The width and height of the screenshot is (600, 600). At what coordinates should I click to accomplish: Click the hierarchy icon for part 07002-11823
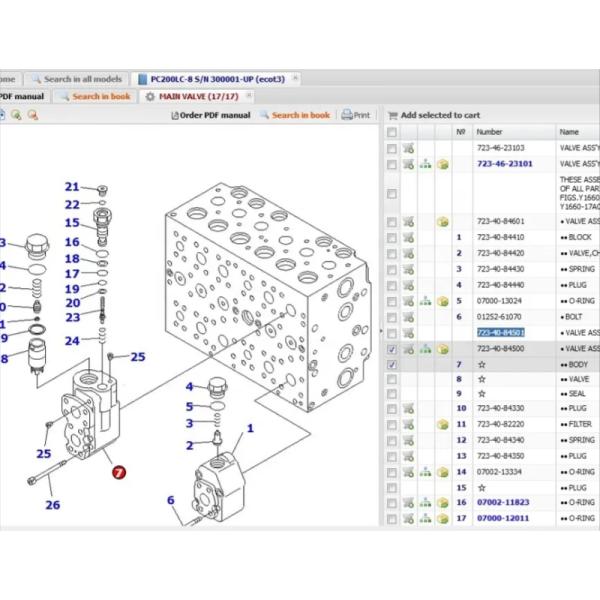point(425,502)
